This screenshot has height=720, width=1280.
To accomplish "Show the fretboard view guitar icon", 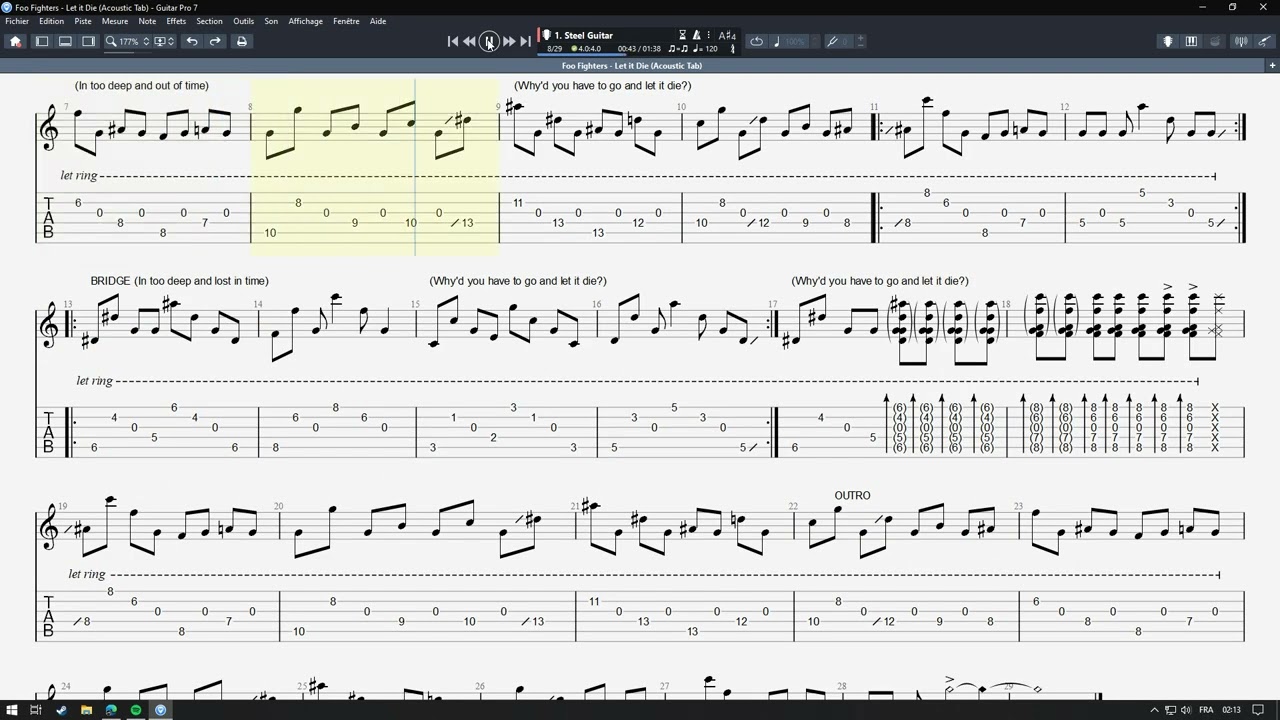I will (x=1167, y=41).
